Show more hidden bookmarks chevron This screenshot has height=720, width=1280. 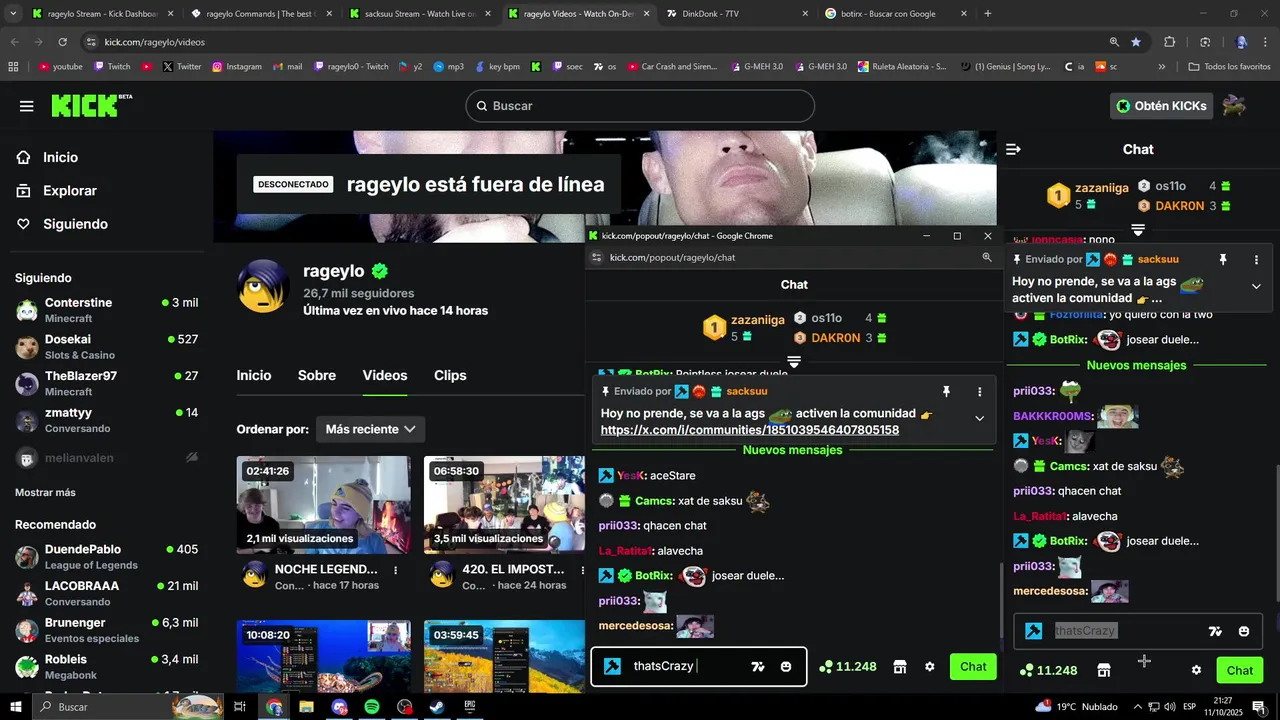click(1162, 67)
